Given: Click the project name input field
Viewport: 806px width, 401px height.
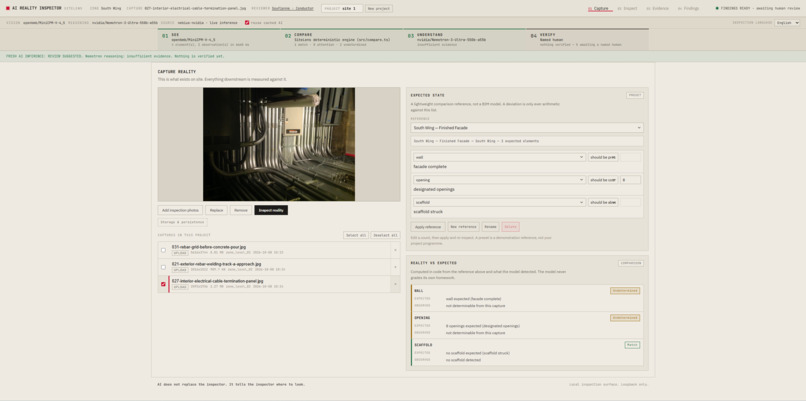Looking at the screenshot, I should pos(342,8).
